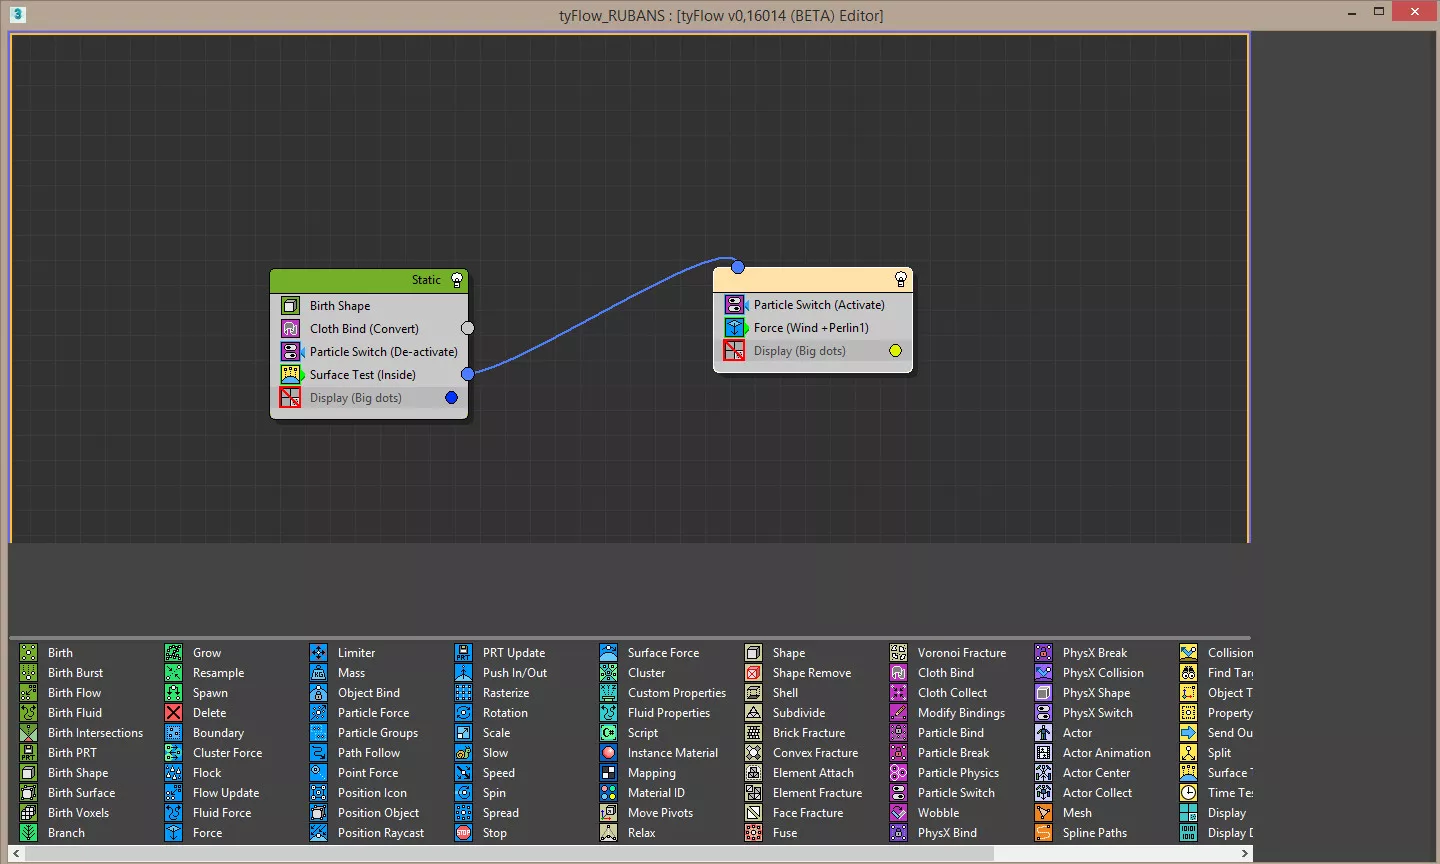Click the input connector atop the orange event
Image resolution: width=1440 pixels, height=864 pixels.
737,267
